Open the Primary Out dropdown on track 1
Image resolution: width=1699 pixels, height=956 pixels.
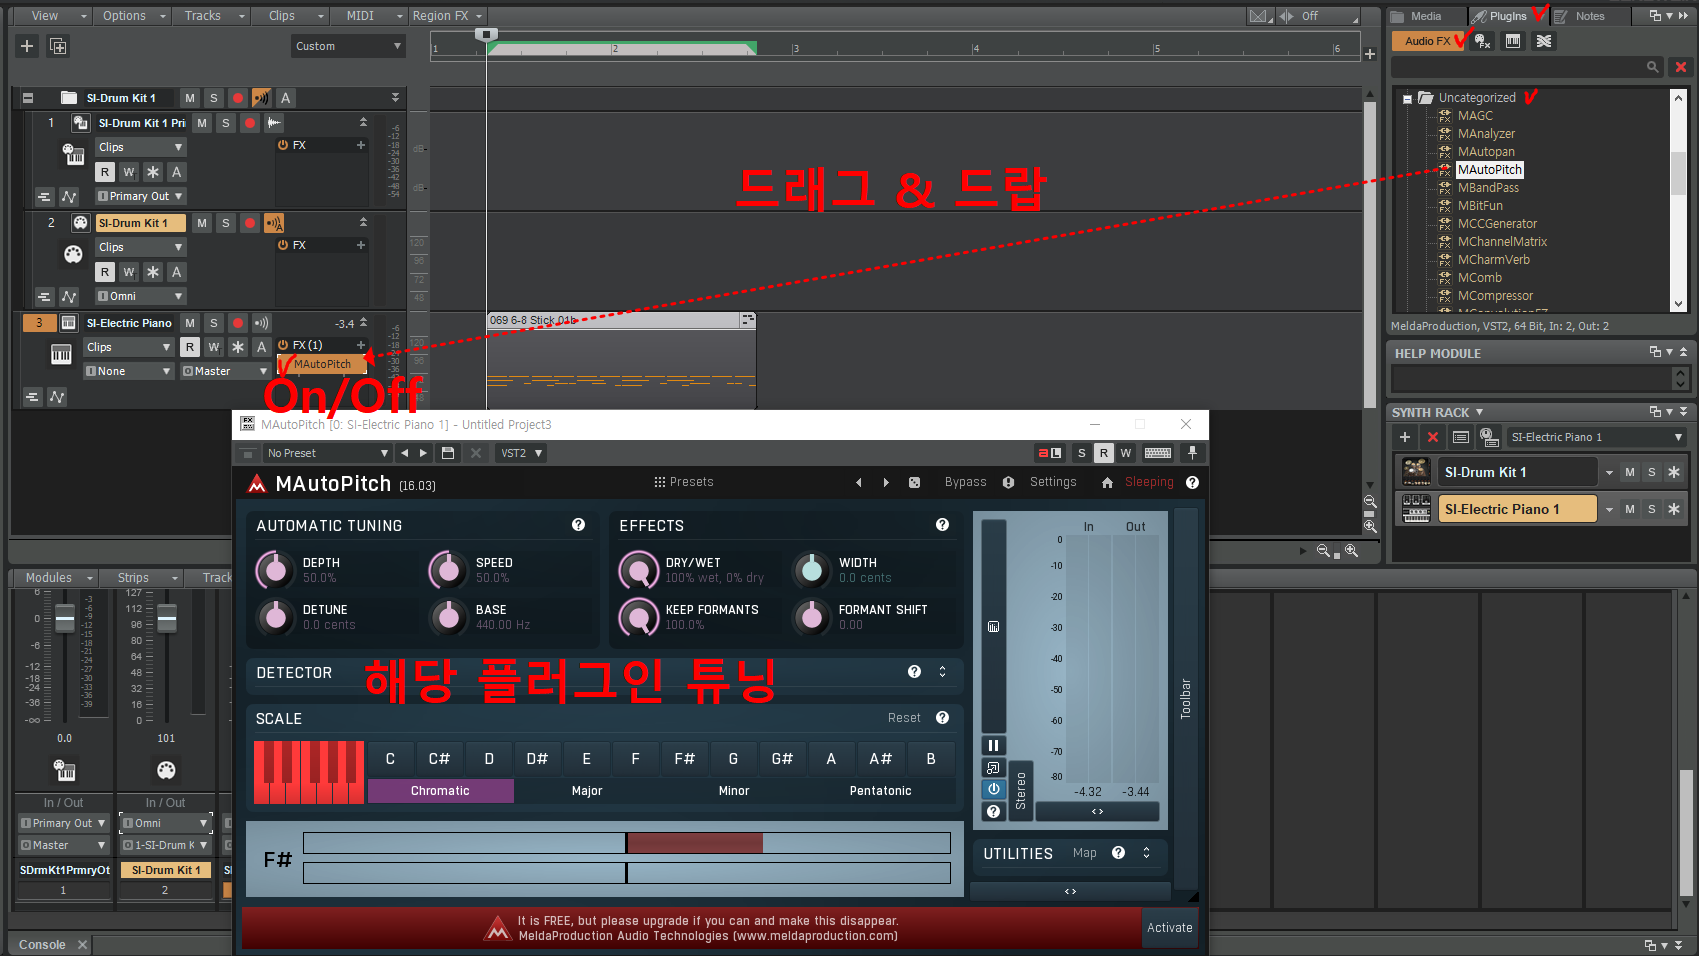140,196
